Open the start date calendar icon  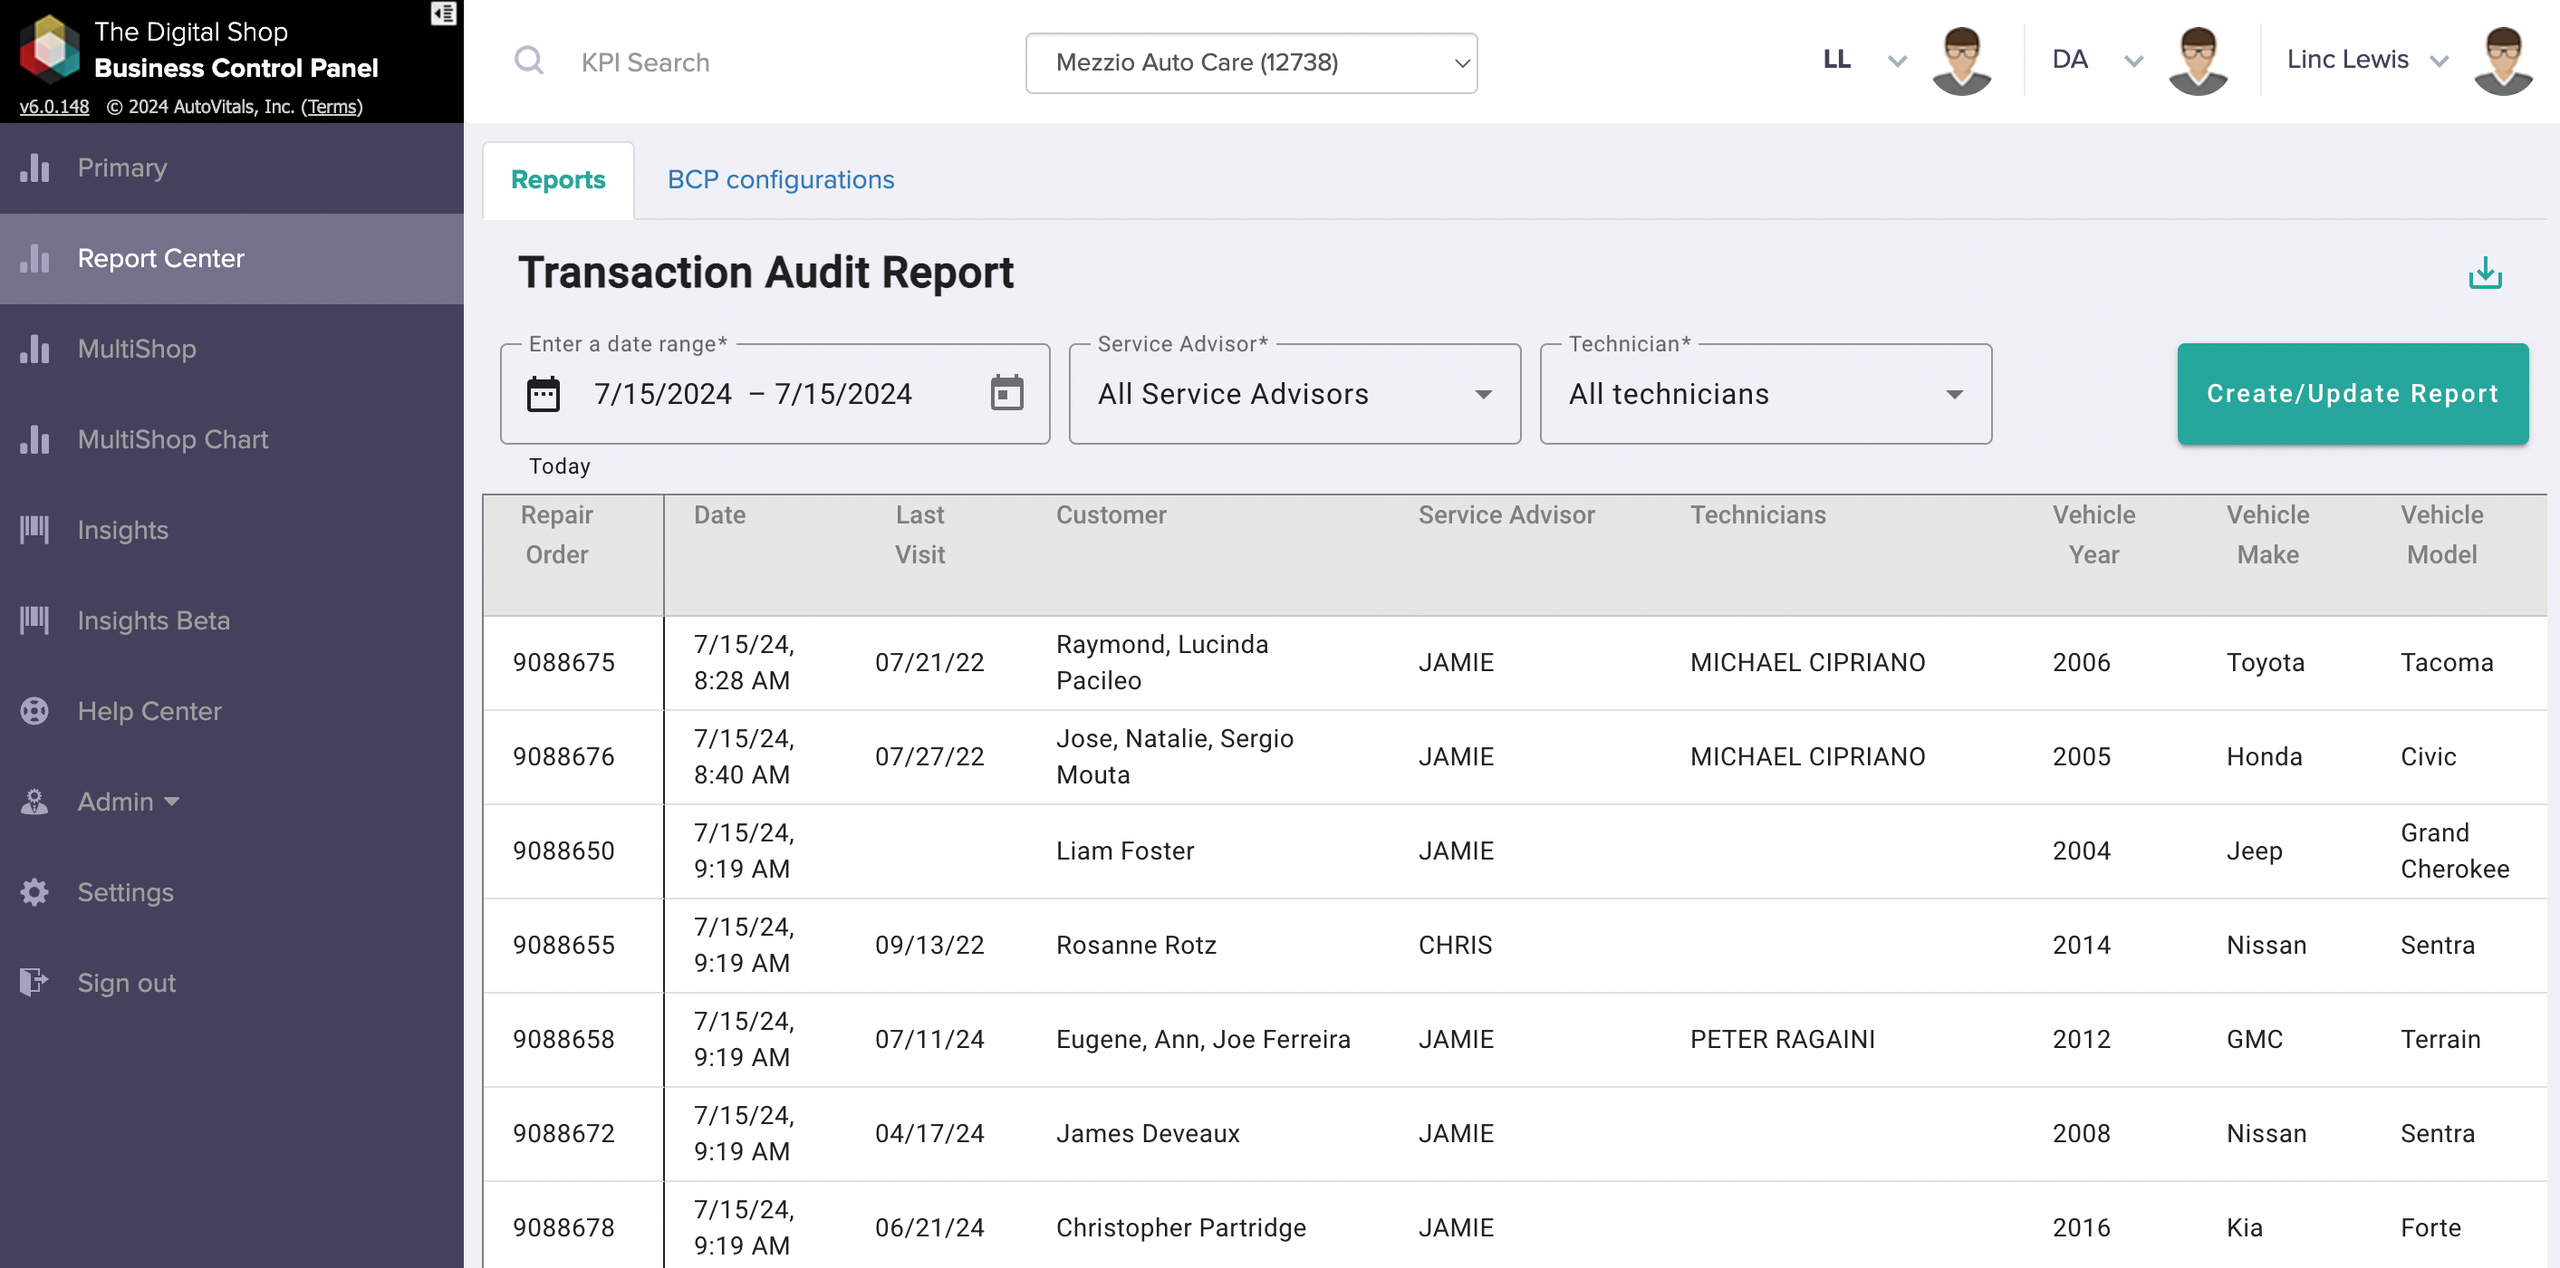[543, 394]
